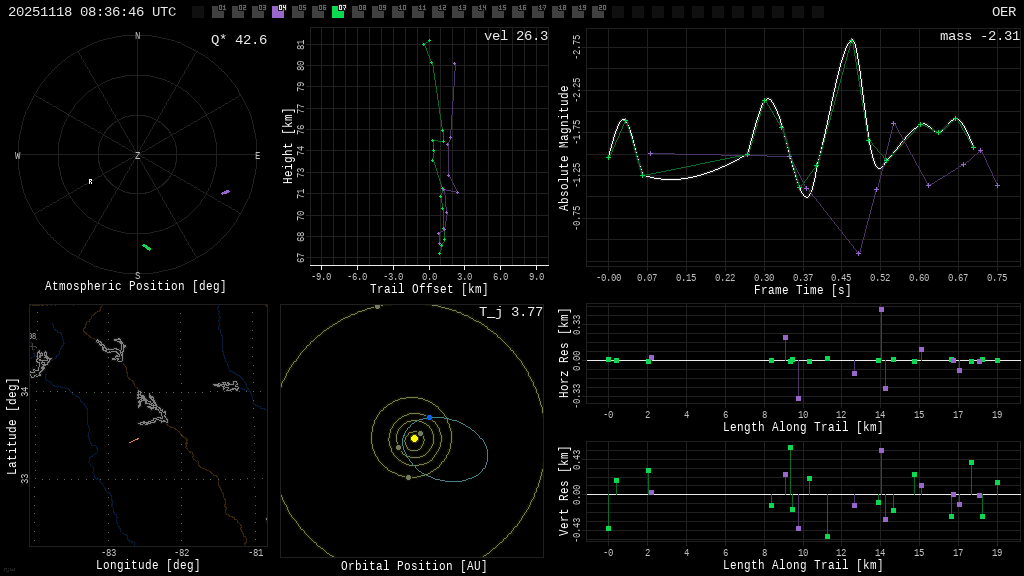Click the UTC timestamp at top left
Screen dimensions: 1024x576
92,12
